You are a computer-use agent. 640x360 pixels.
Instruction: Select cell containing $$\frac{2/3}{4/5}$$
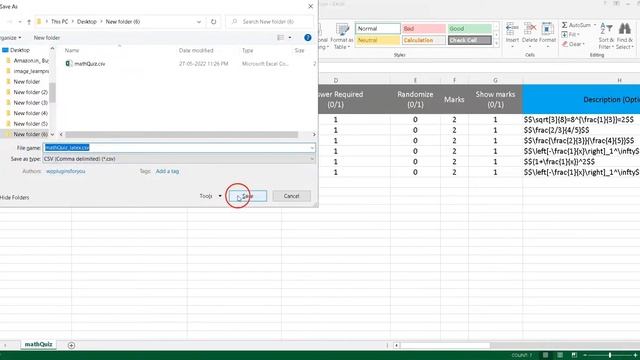581,130
